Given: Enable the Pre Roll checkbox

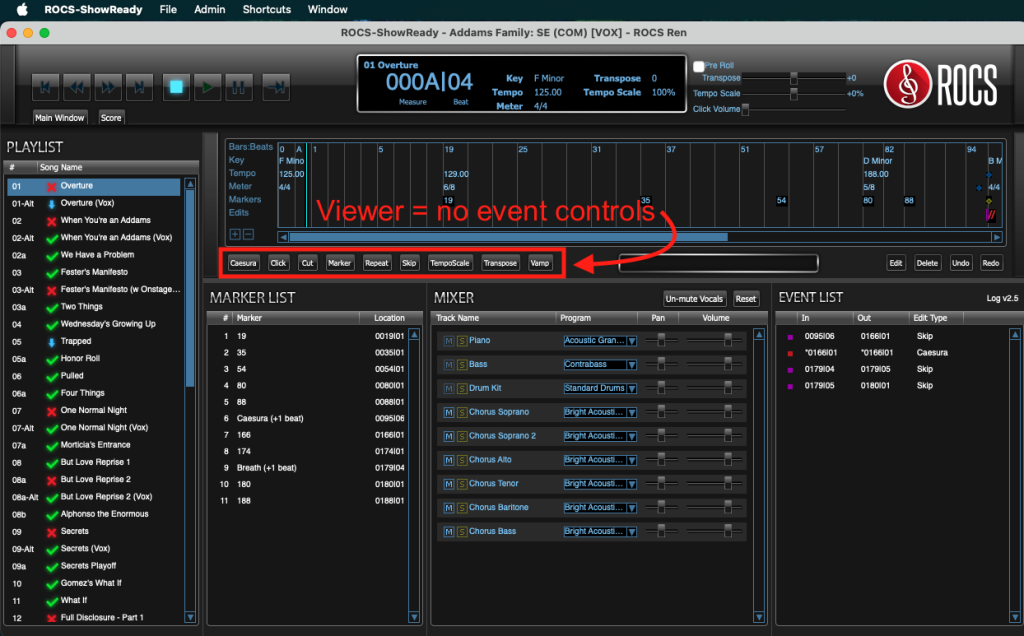Looking at the screenshot, I should click(x=699, y=66).
